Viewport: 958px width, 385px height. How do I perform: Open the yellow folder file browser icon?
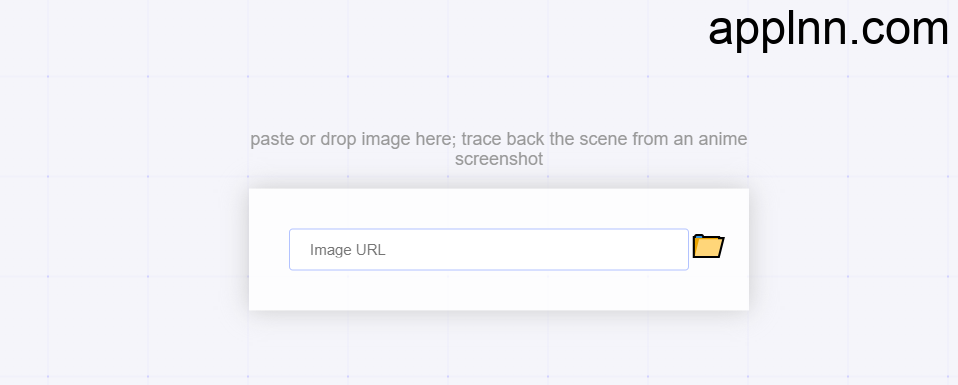click(708, 246)
